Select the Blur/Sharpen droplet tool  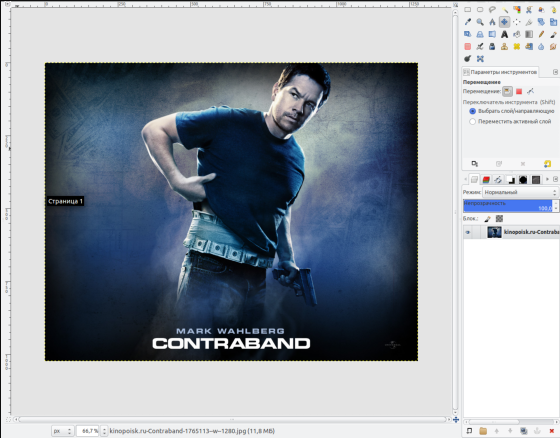[541, 46]
